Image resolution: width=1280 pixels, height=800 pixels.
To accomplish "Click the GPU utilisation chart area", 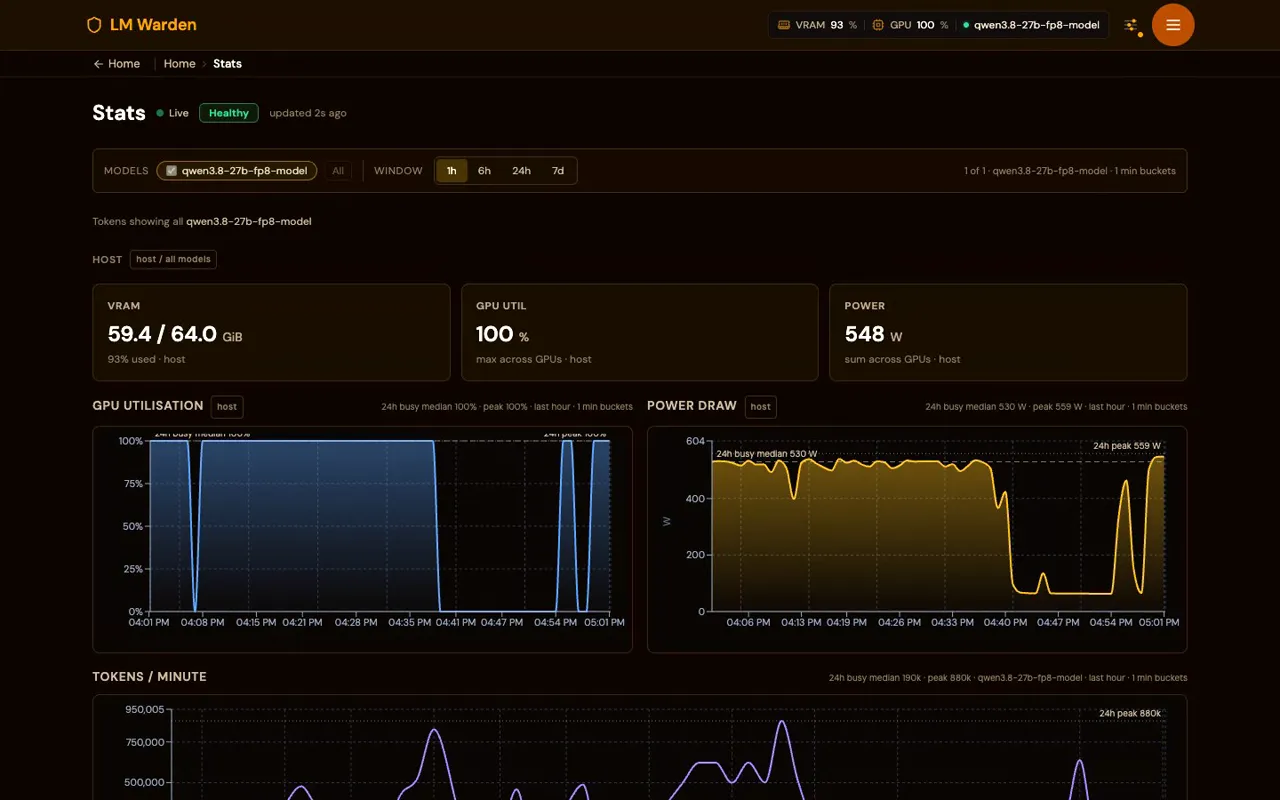I will pyautogui.click(x=362, y=539).
